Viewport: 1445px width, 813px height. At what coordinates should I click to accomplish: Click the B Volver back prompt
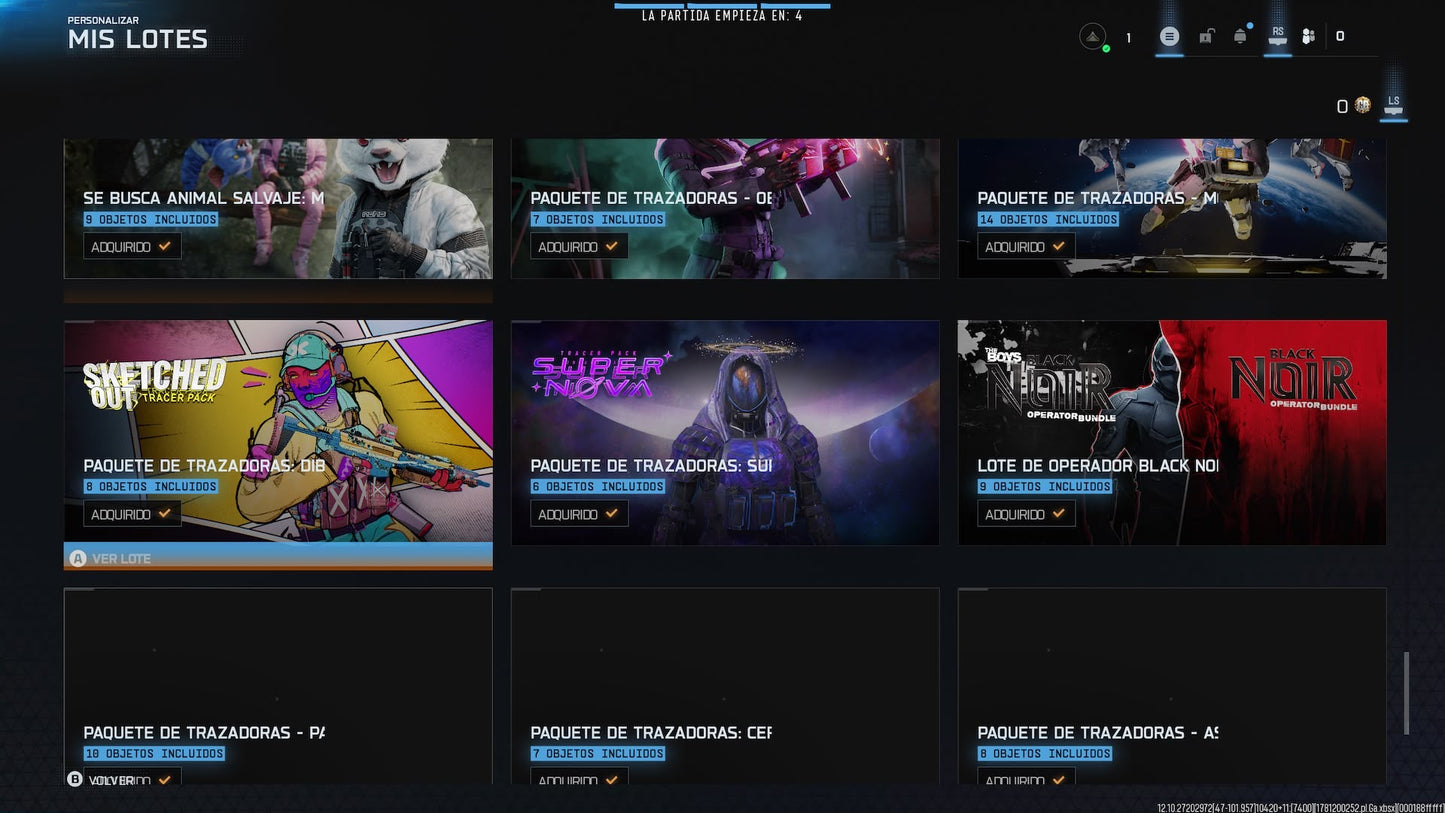click(x=101, y=780)
